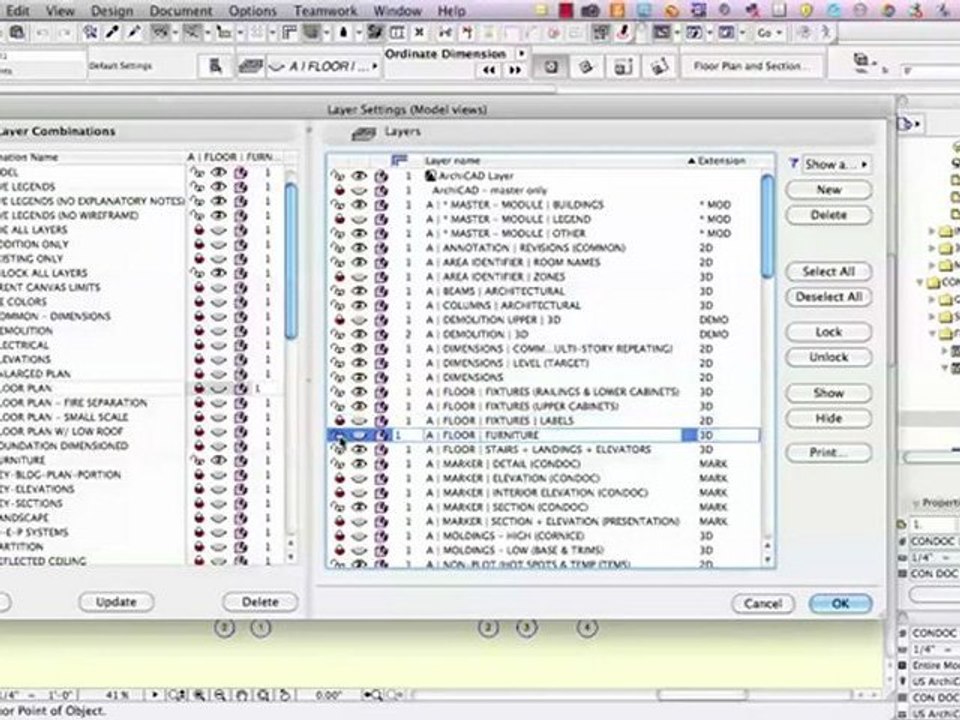Image resolution: width=960 pixels, height=720 pixels.
Task: Click the Show button
Action: [x=828, y=393]
